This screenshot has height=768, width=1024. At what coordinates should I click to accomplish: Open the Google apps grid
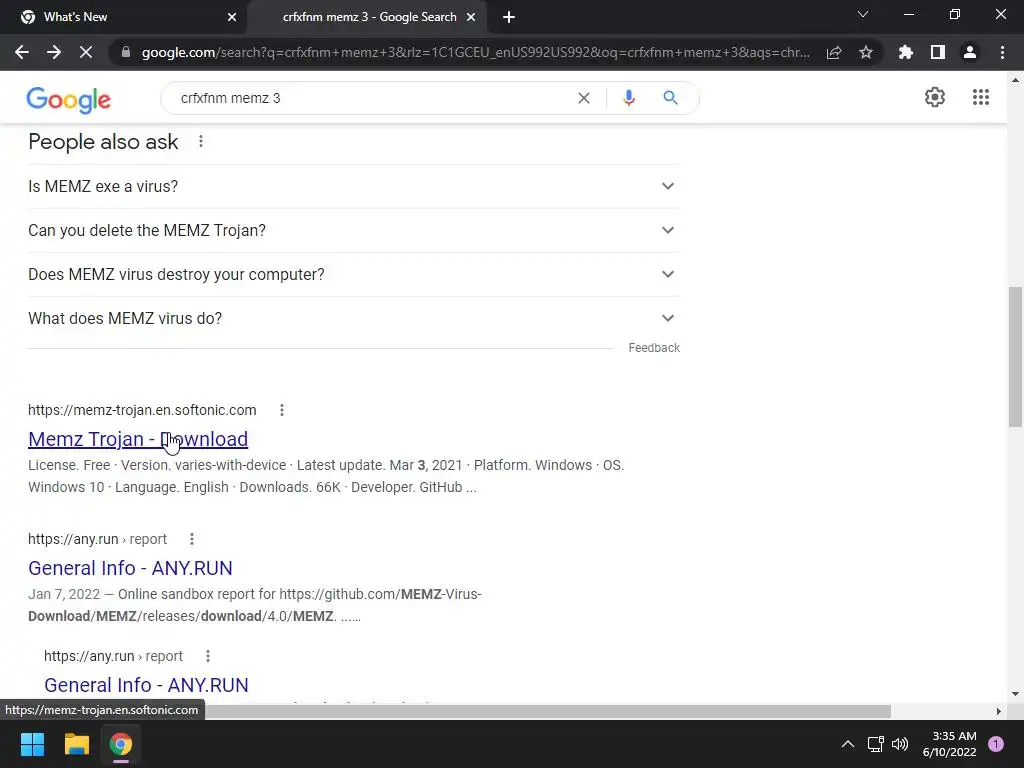click(x=981, y=97)
